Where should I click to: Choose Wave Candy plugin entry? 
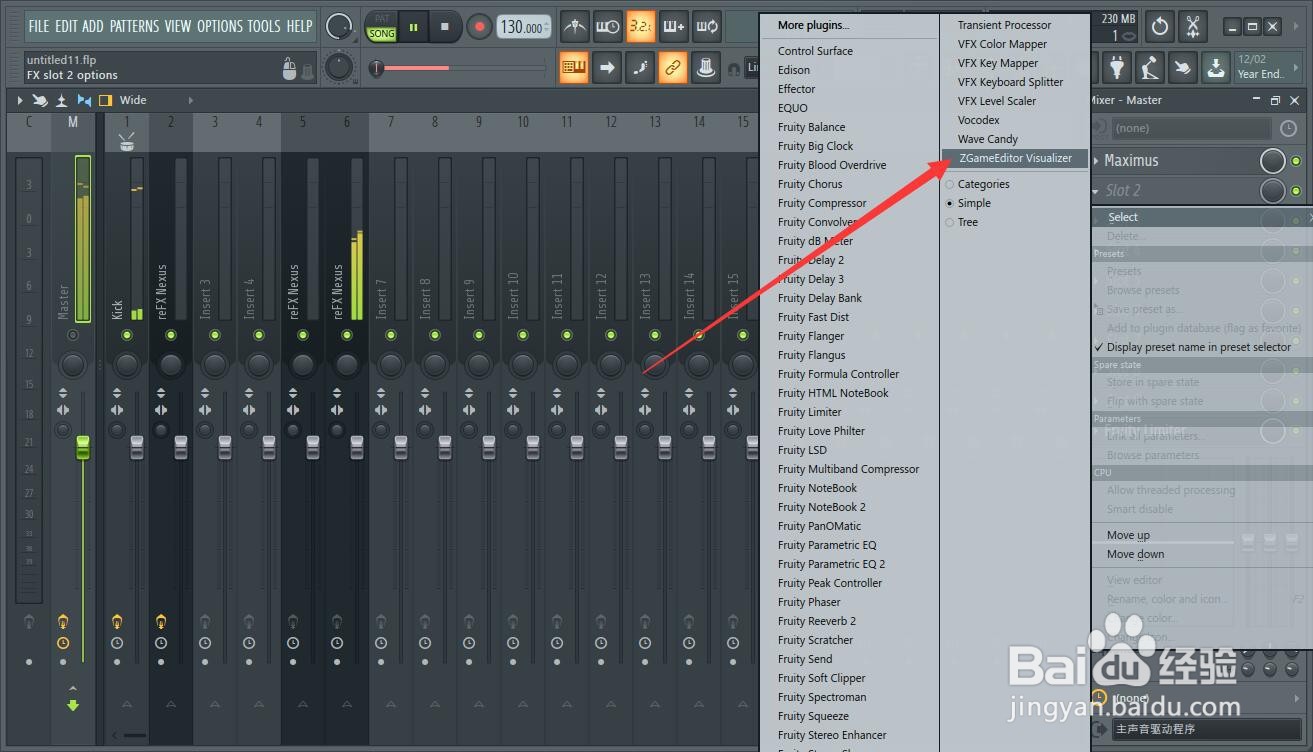(x=988, y=139)
